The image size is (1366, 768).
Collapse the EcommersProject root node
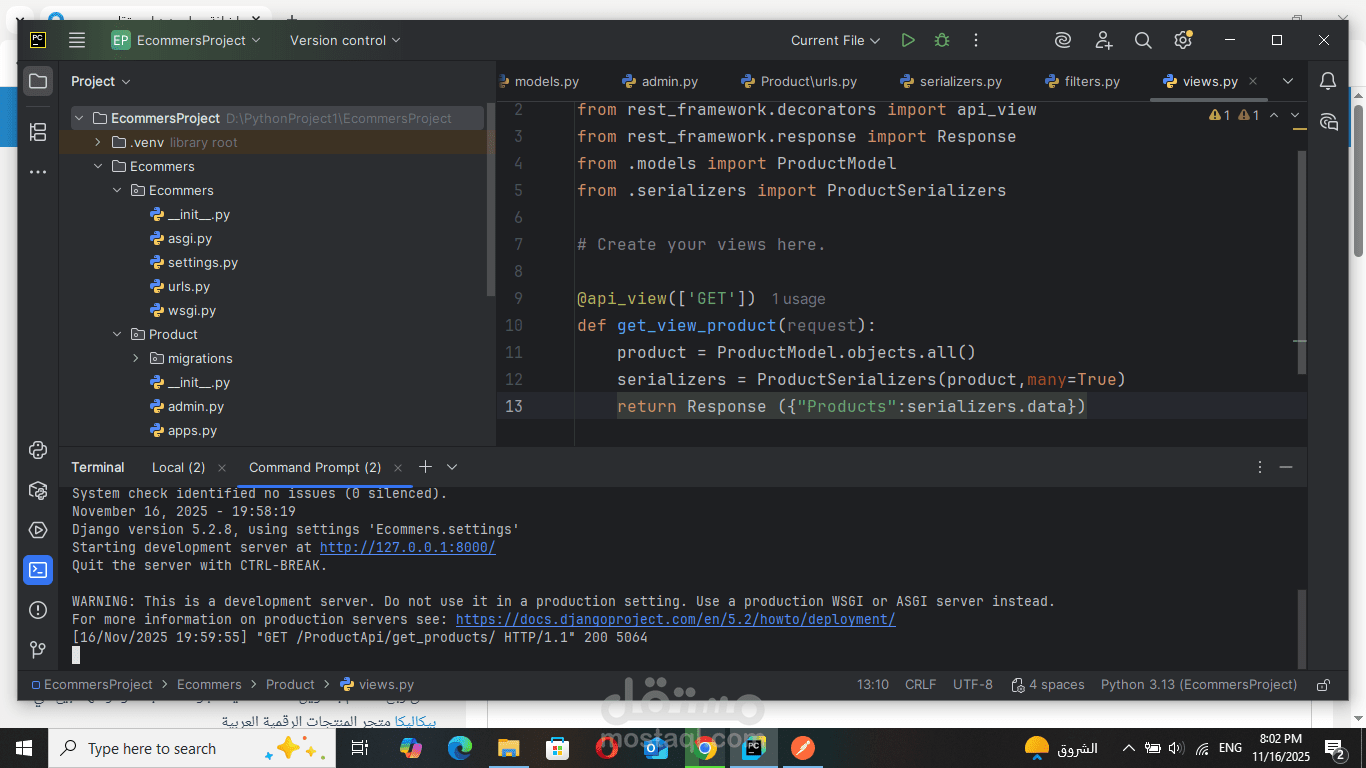[x=78, y=118]
